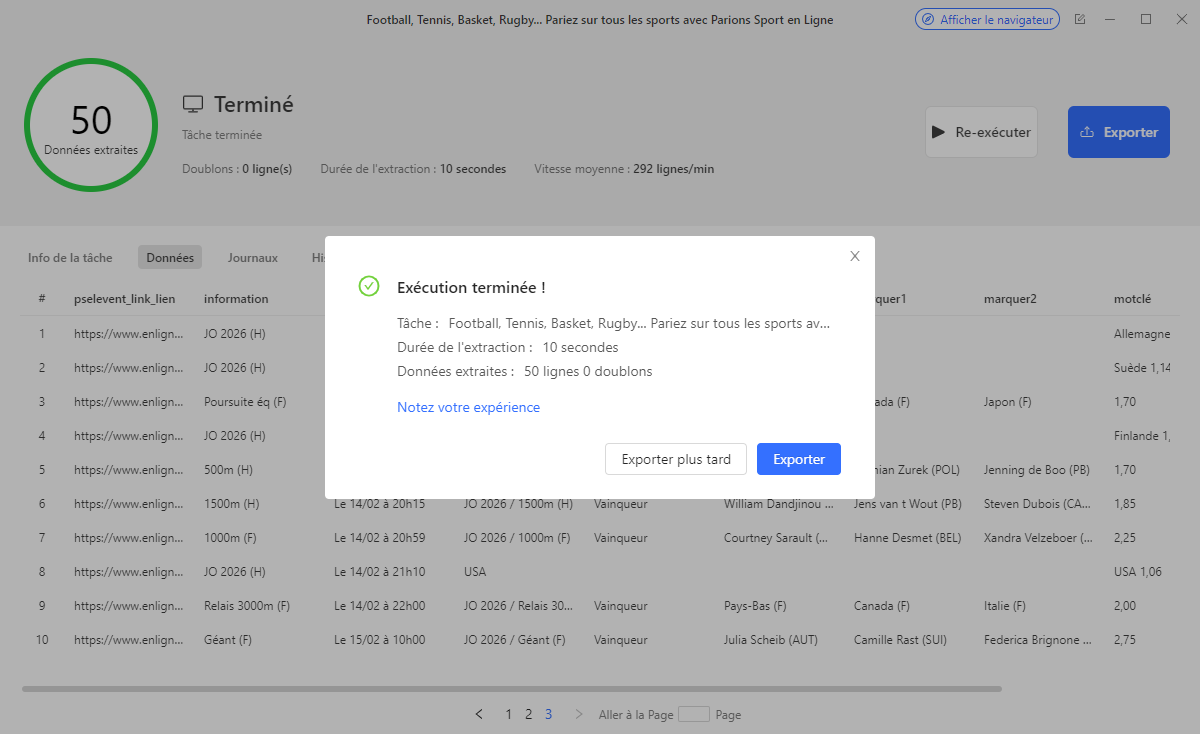Open the Journaux tab
The image size is (1200, 734).
pos(252,257)
